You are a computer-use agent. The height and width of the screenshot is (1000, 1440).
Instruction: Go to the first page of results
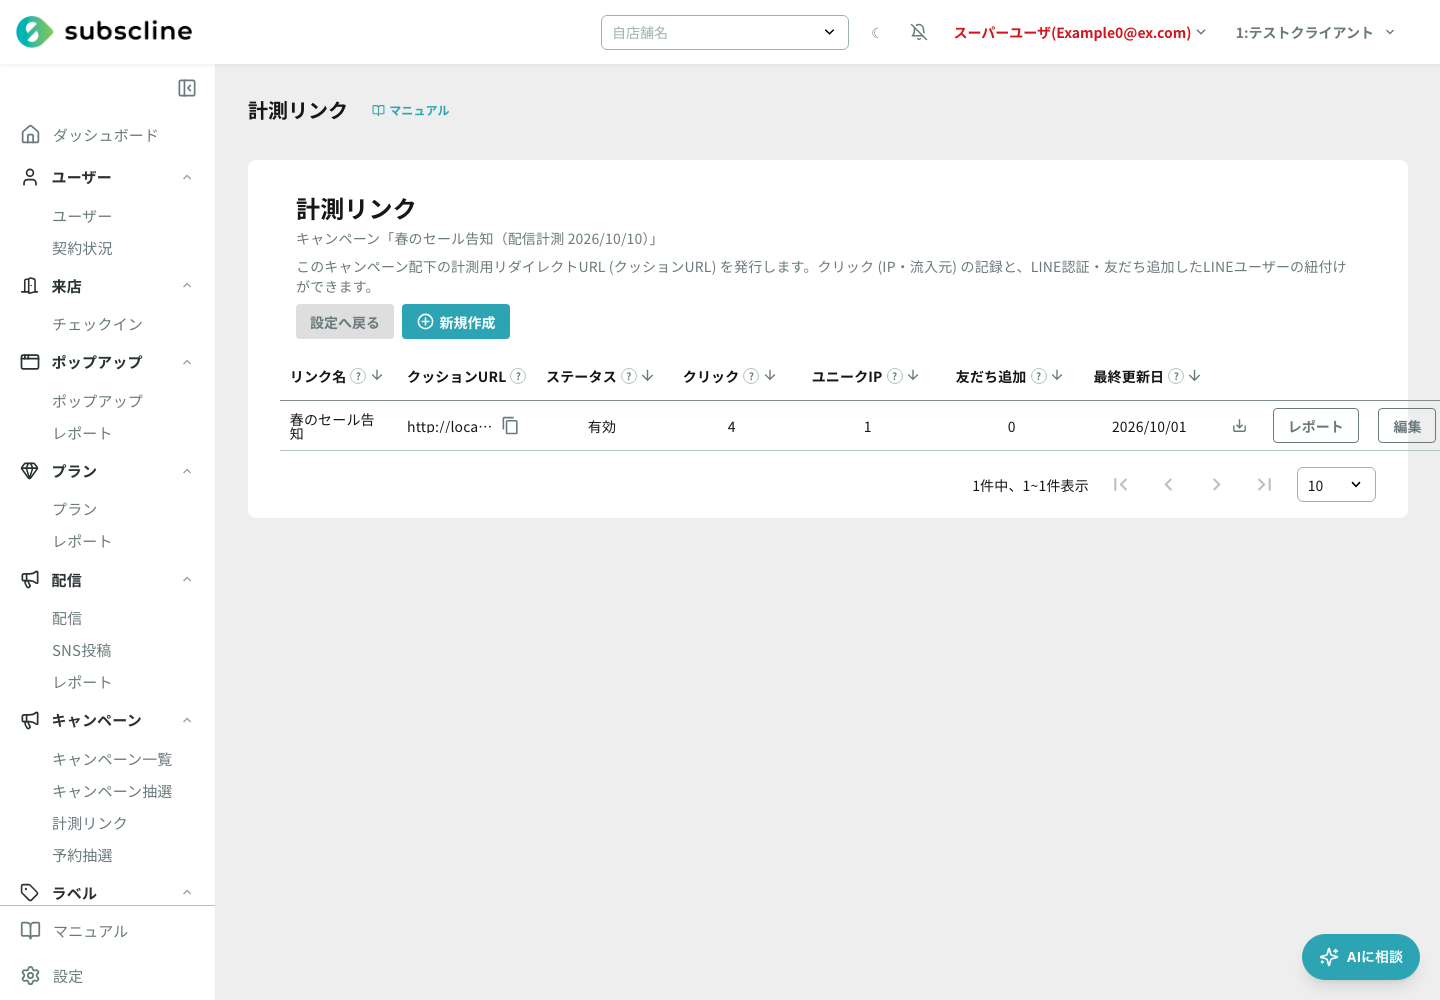(1121, 485)
